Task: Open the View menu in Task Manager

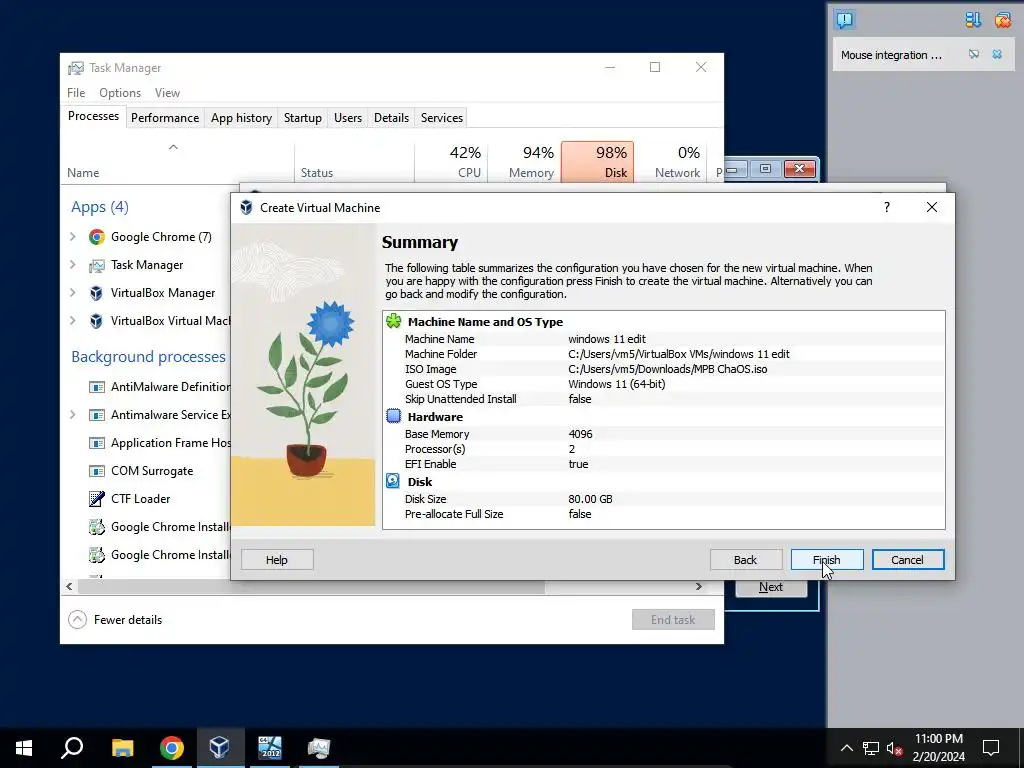Action: pos(167,93)
